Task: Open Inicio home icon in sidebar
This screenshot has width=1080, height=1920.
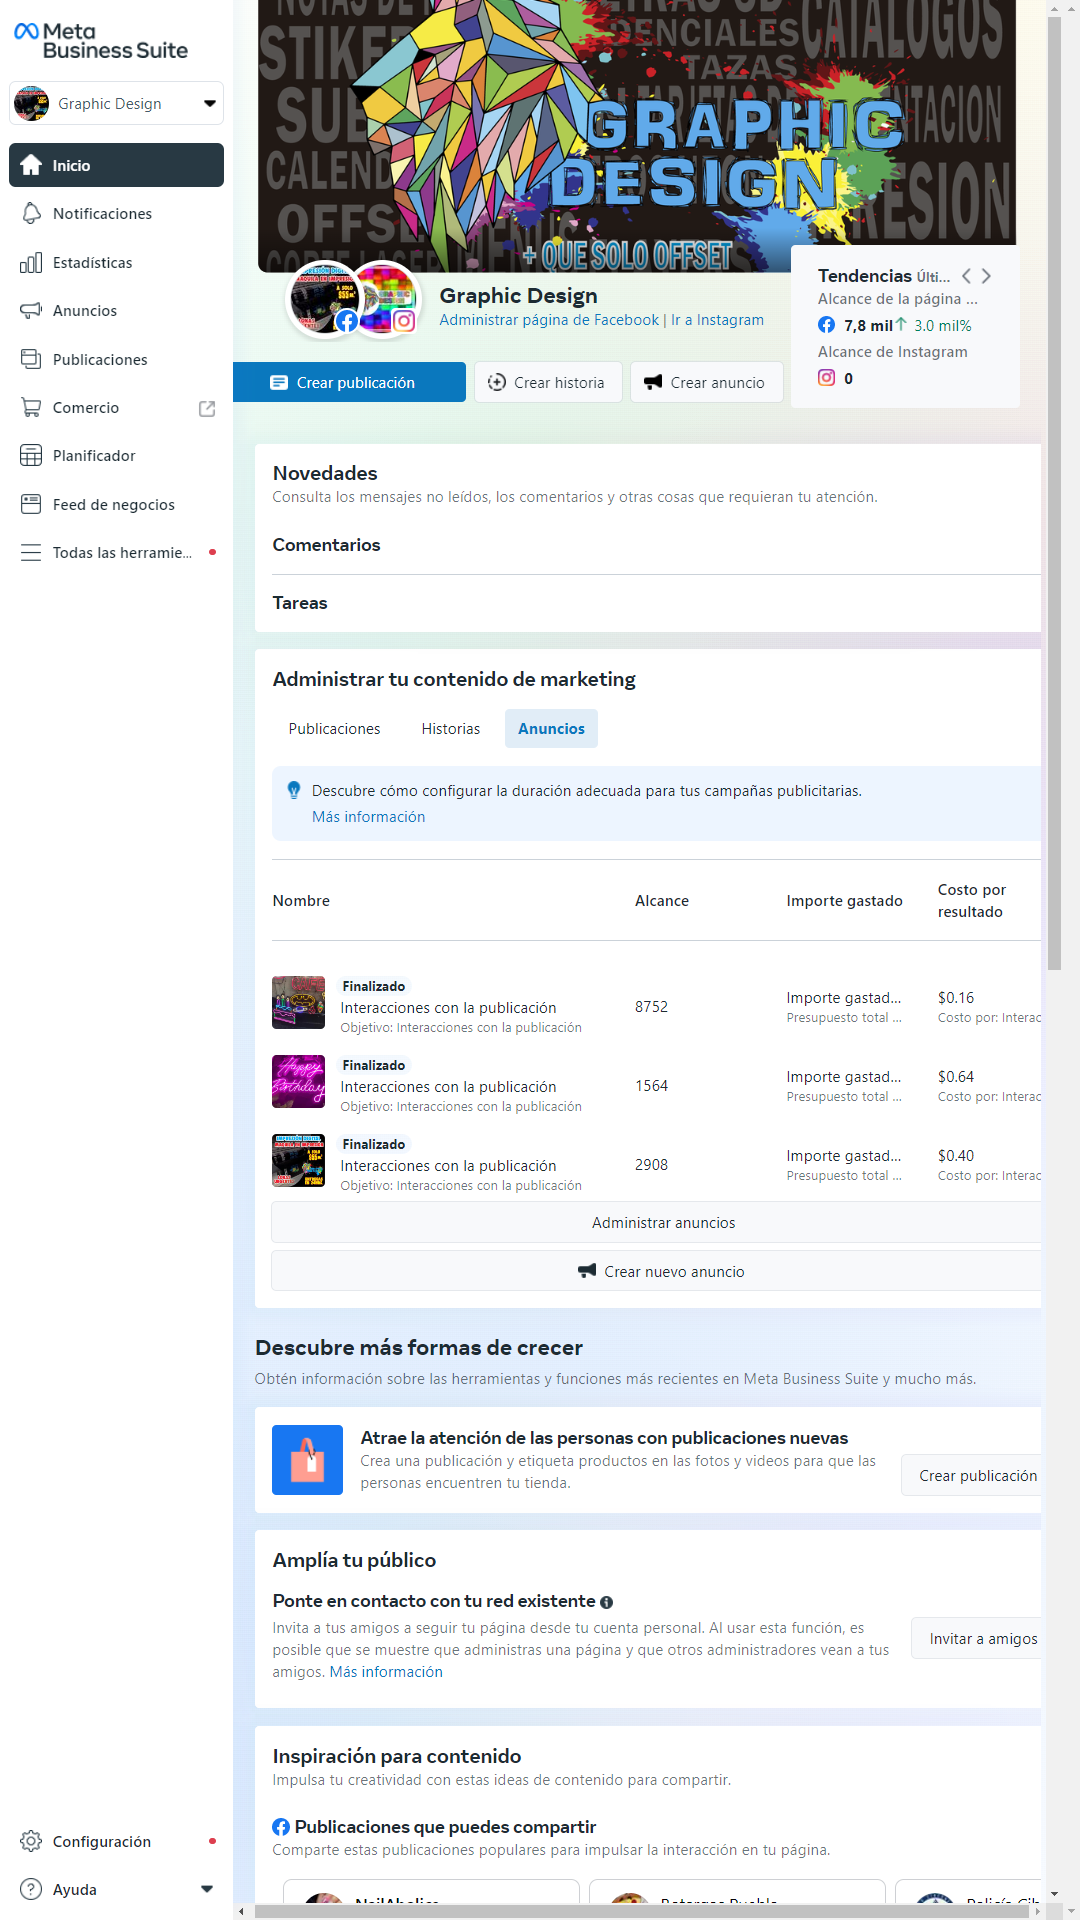Action: pos(31,165)
